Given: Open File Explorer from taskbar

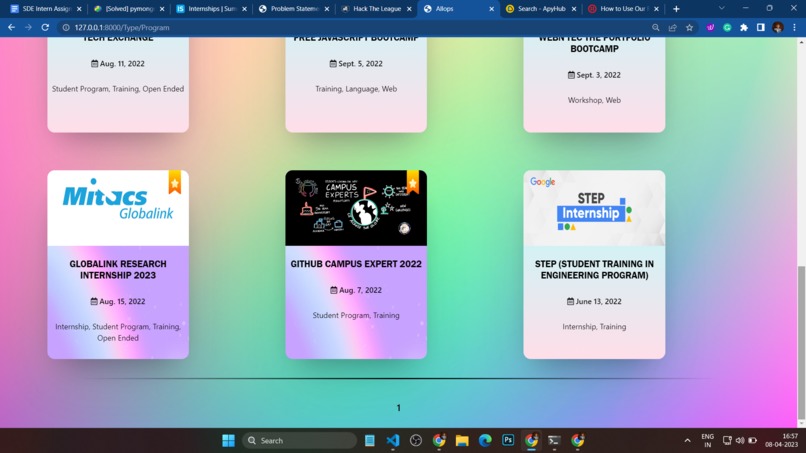Looking at the screenshot, I should point(462,441).
